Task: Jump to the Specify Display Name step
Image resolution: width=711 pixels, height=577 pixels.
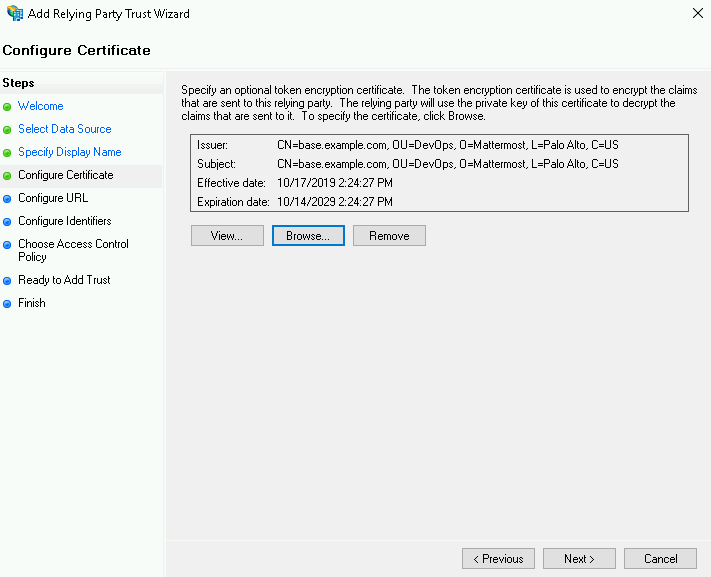Action: pos(69,152)
